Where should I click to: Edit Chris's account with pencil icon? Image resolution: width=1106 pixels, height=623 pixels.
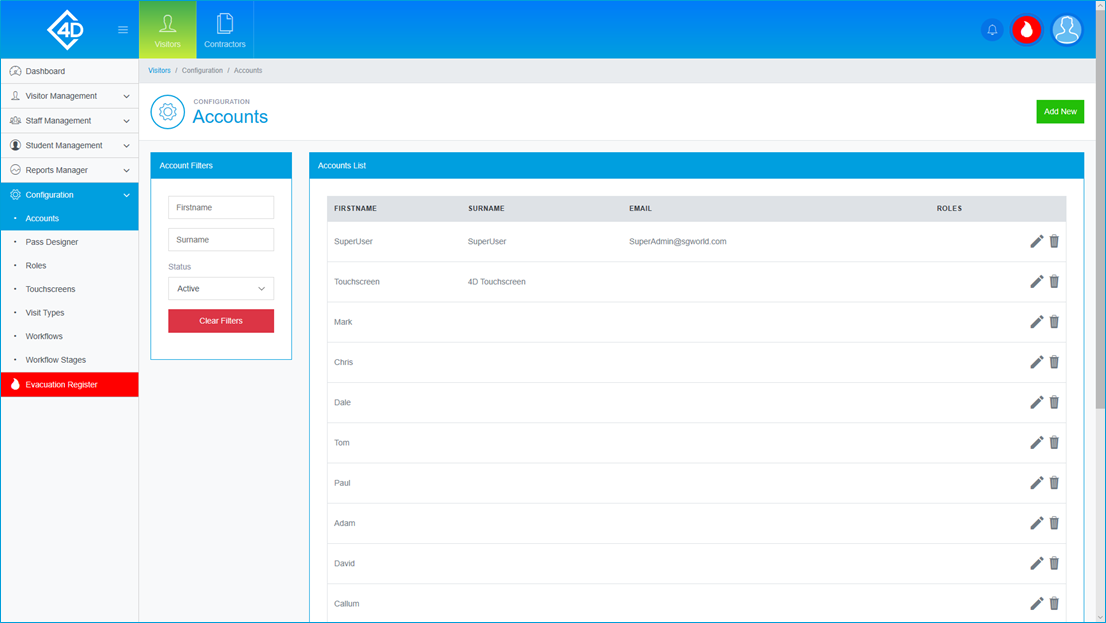[1036, 362]
